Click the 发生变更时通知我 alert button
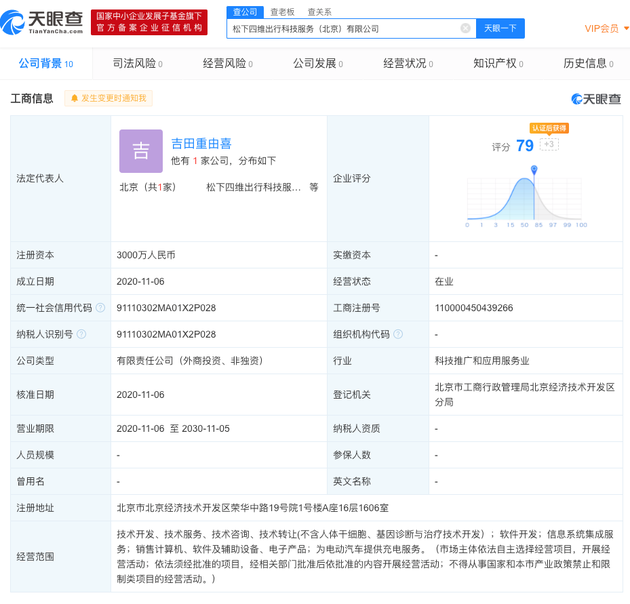Viewport: 630px width, 604px height. (x=108, y=98)
